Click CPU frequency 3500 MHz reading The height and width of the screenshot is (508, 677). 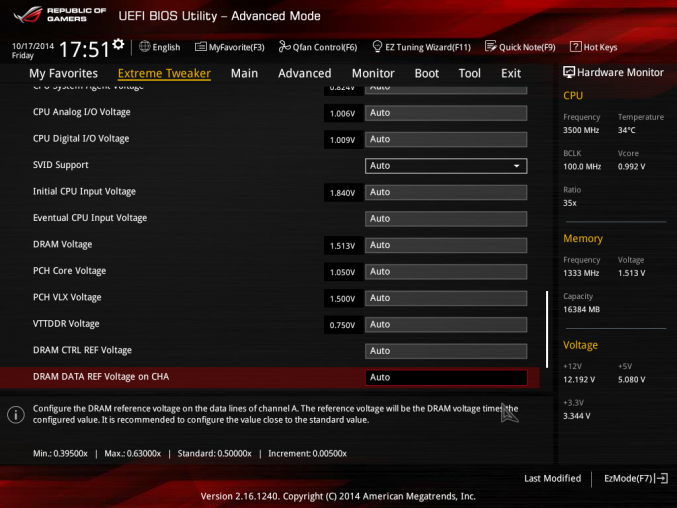pyautogui.click(x=581, y=130)
